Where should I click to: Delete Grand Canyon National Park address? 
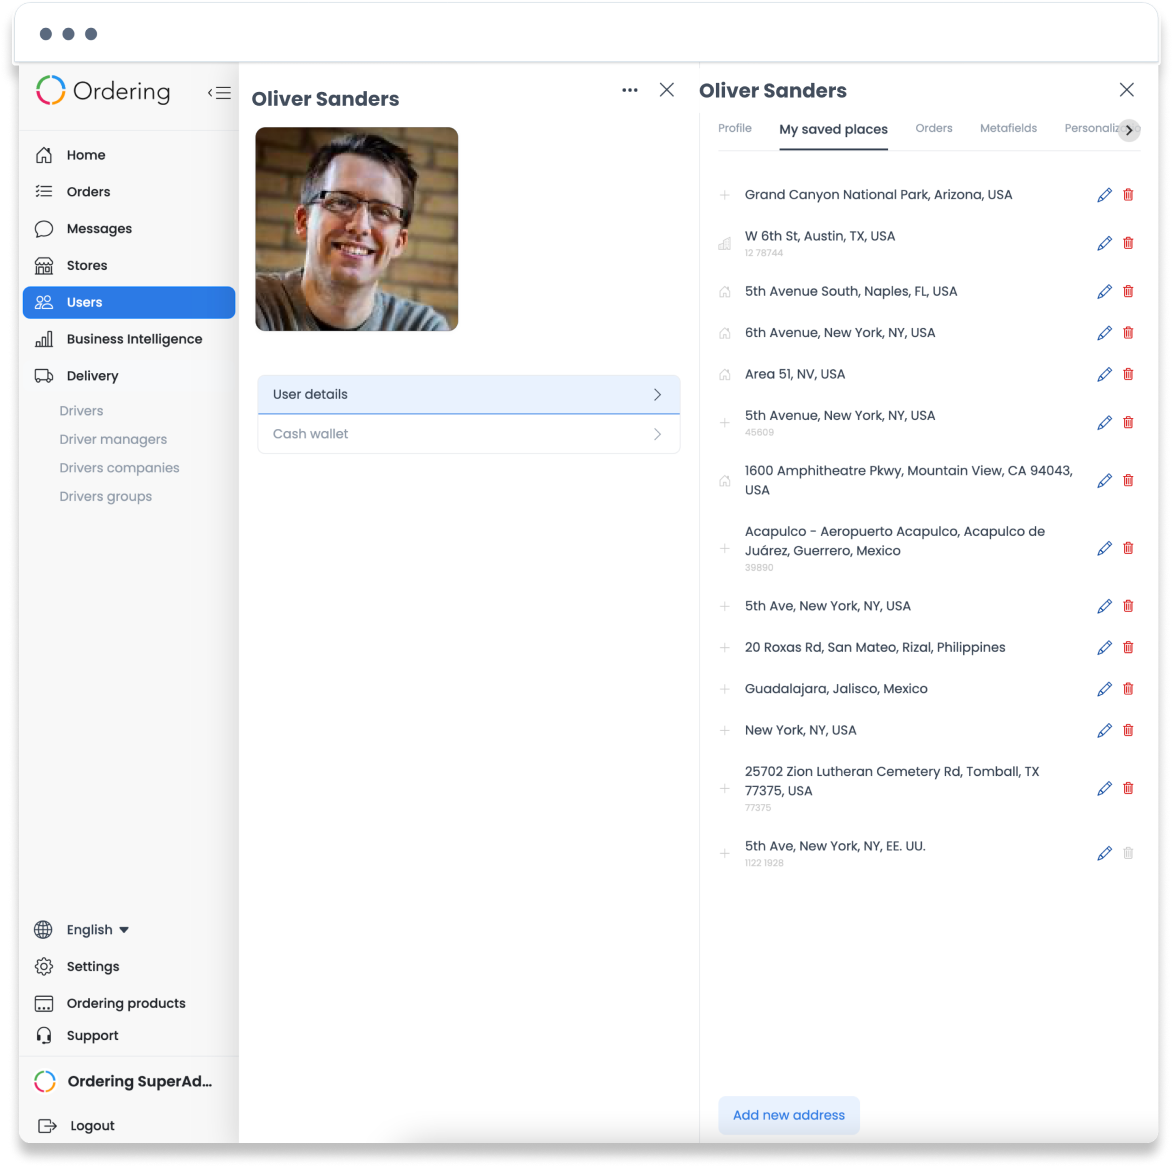pyautogui.click(x=1128, y=194)
